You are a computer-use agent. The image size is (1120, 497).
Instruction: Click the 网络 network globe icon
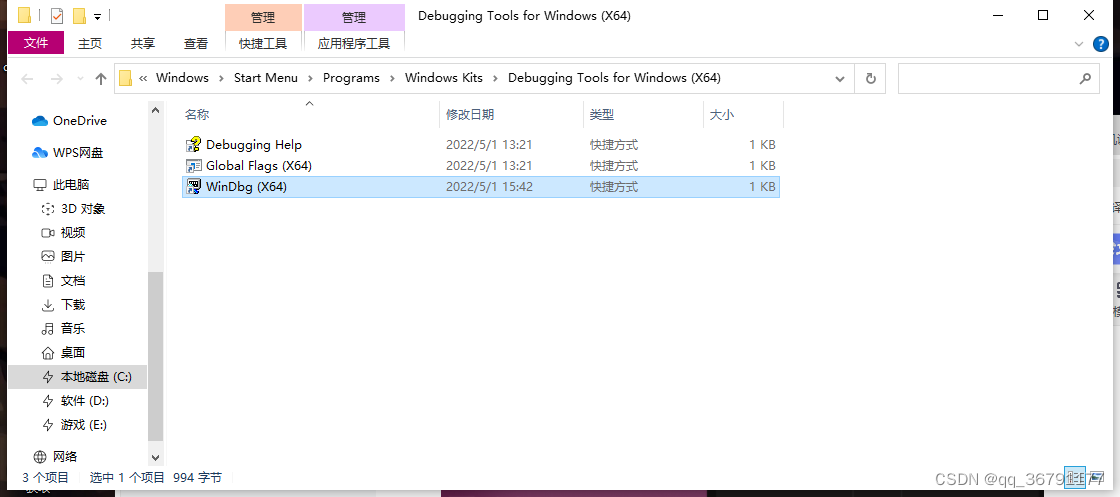coord(39,457)
